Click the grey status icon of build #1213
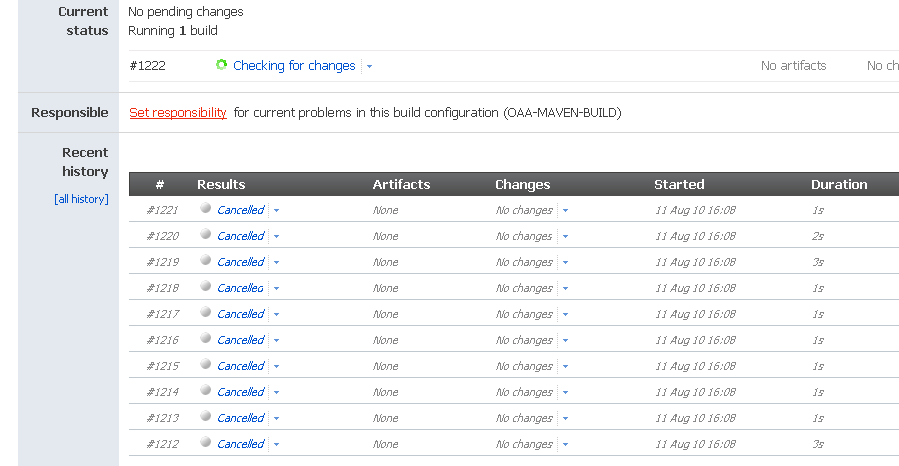This screenshot has width=899, height=466. [x=205, y=416]
